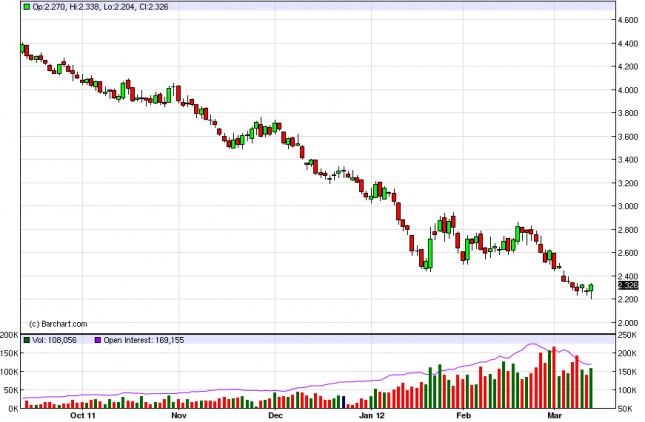Viewport: 645px width, 422px height.
Task: Click the 3.600 price axis label
Action: pos(628,136)
